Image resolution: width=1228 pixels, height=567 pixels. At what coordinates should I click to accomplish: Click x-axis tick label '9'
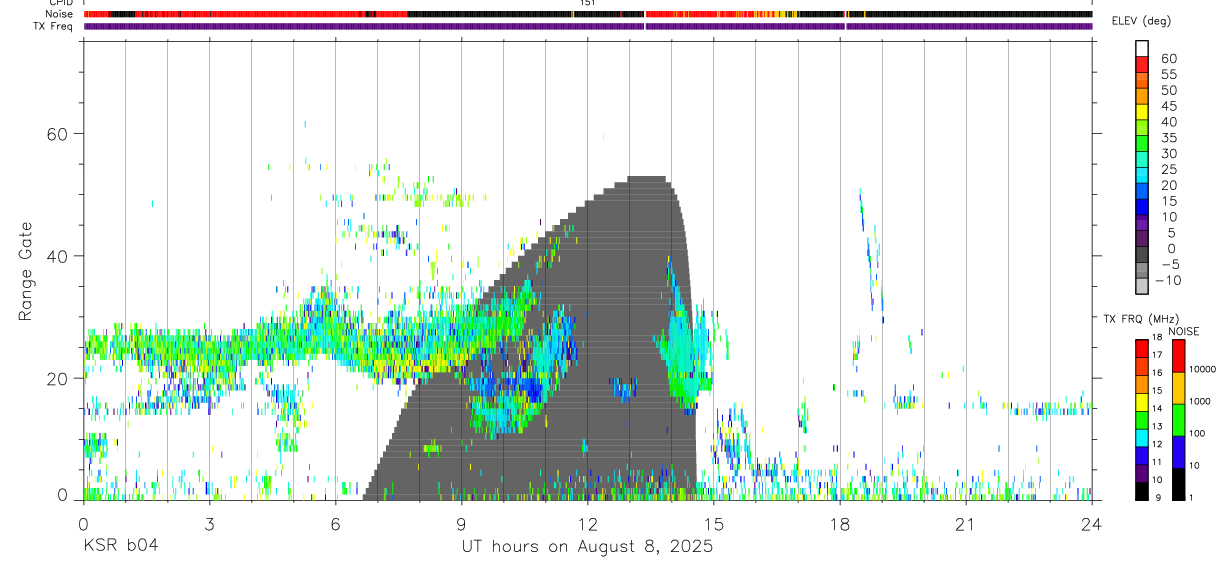pos(461,524)
